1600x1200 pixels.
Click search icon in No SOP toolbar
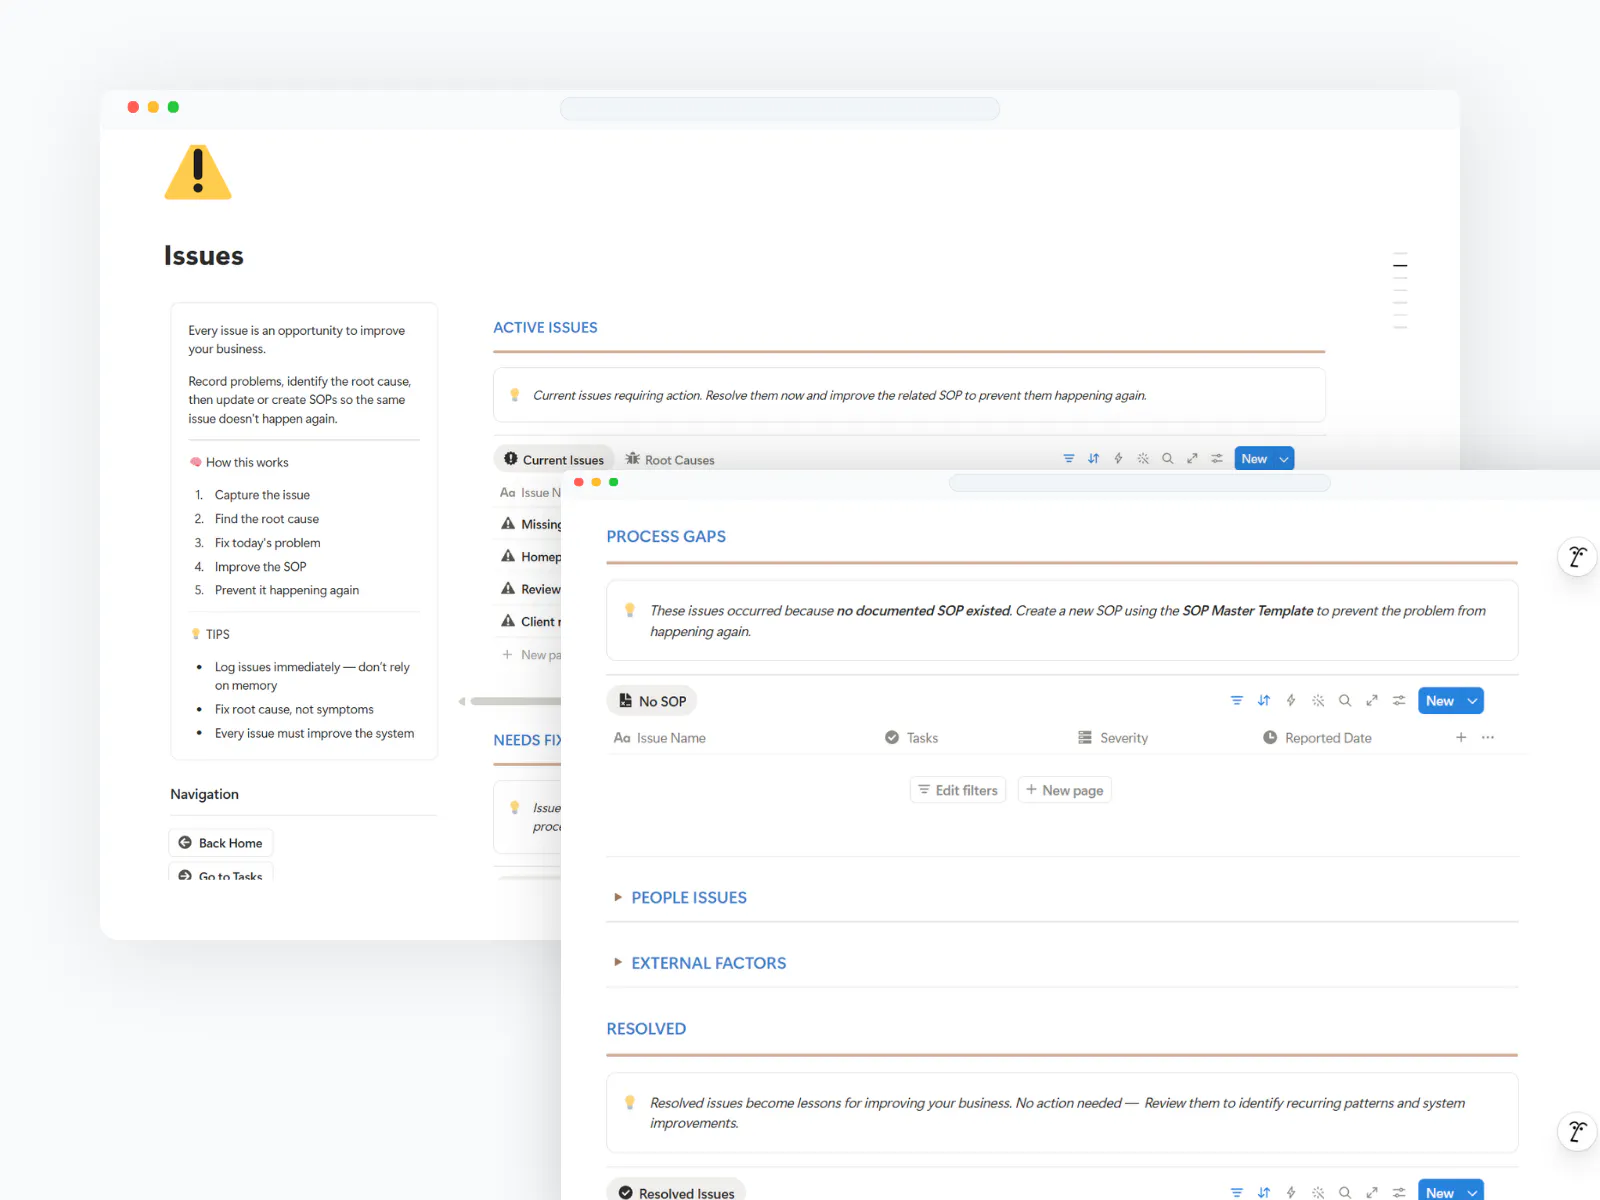click(1345, 701)
